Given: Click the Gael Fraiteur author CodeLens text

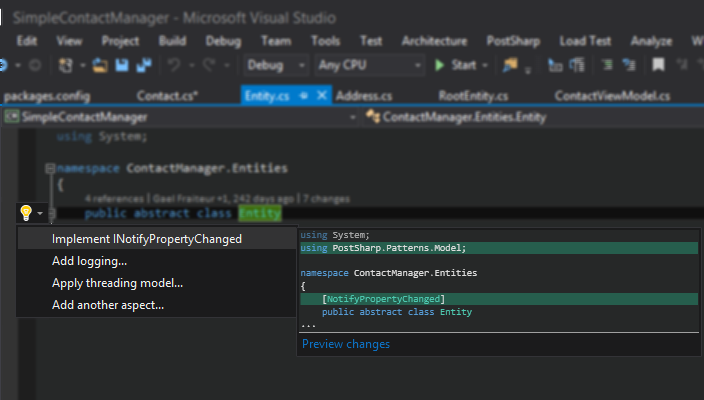Looking at the screenshot, I should (184, 198).
